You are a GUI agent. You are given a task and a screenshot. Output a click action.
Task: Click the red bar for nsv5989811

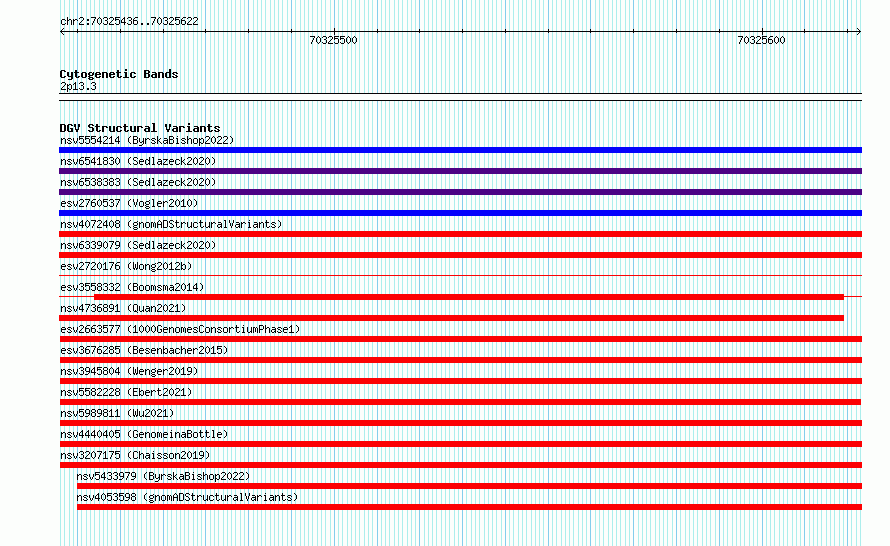(x=460, y=423)
